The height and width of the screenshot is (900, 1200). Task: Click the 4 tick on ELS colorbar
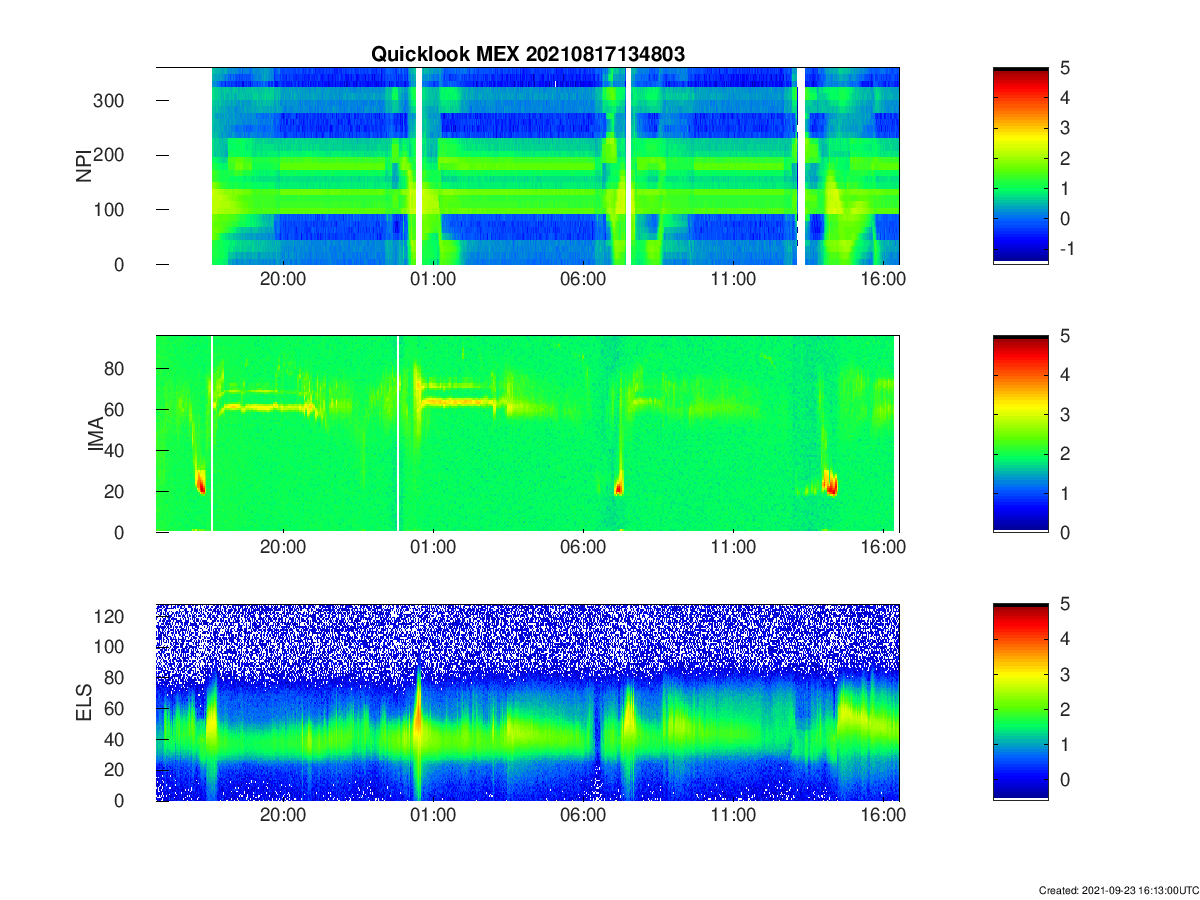point(1066,638)
